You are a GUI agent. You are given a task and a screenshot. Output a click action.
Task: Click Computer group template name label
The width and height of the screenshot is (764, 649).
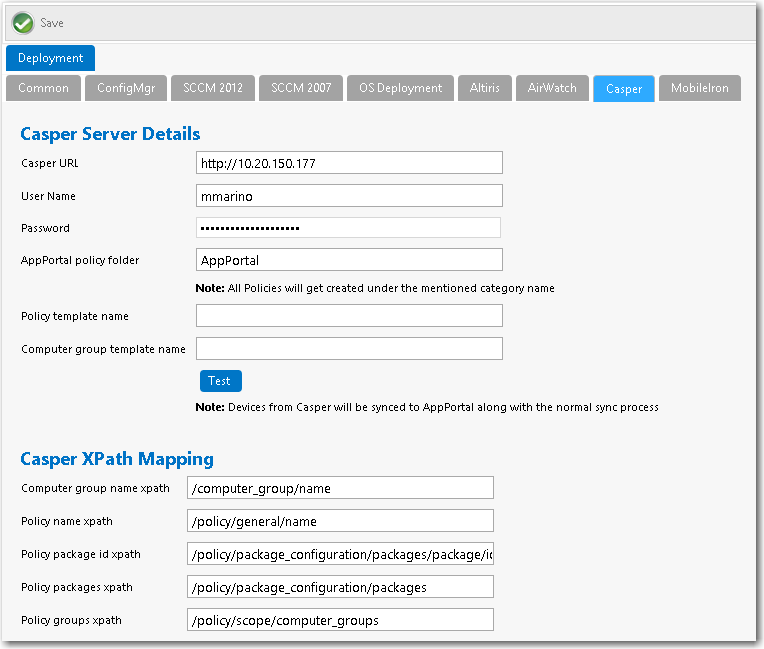pyautogui.click(x=103, y=349)
